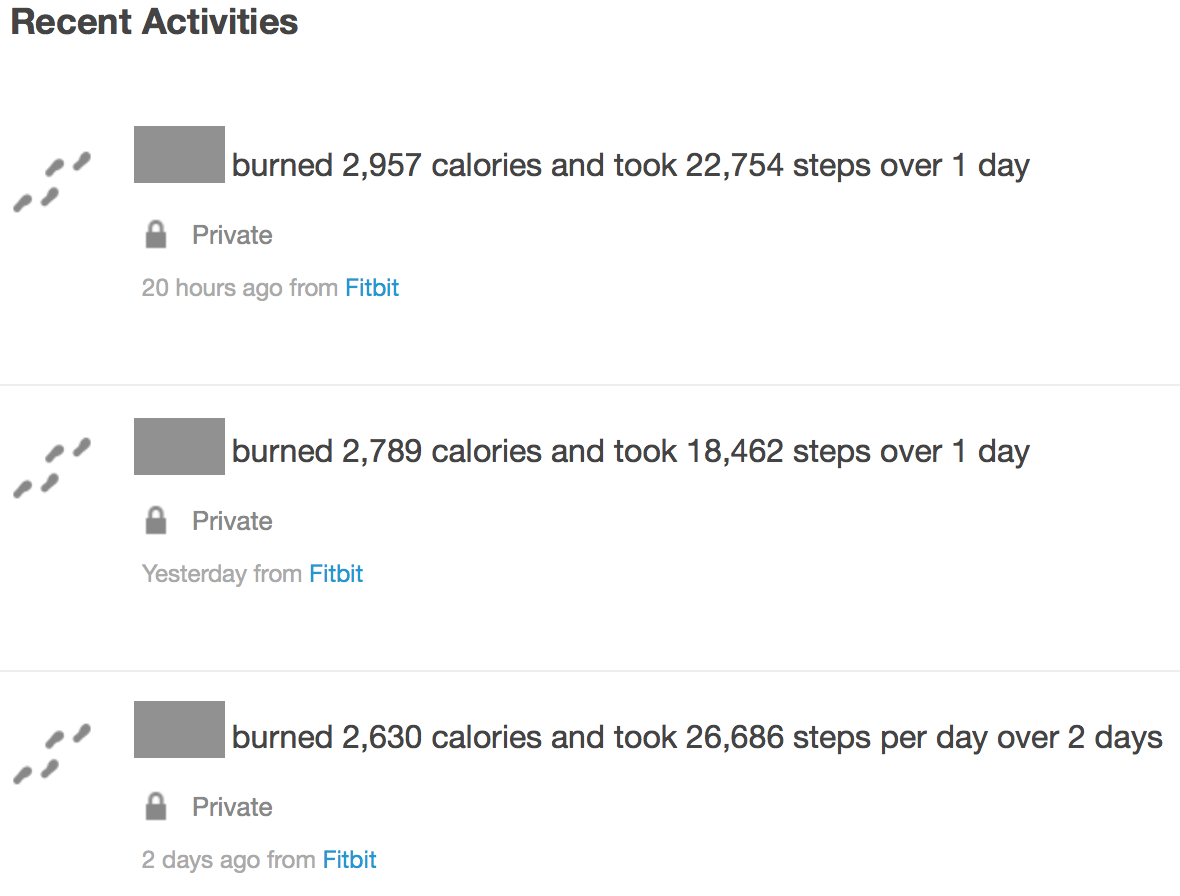Click lock icon under the 2,789 calories activity
This screenshot has height=896, width=1180.
(x=155, y=521)
